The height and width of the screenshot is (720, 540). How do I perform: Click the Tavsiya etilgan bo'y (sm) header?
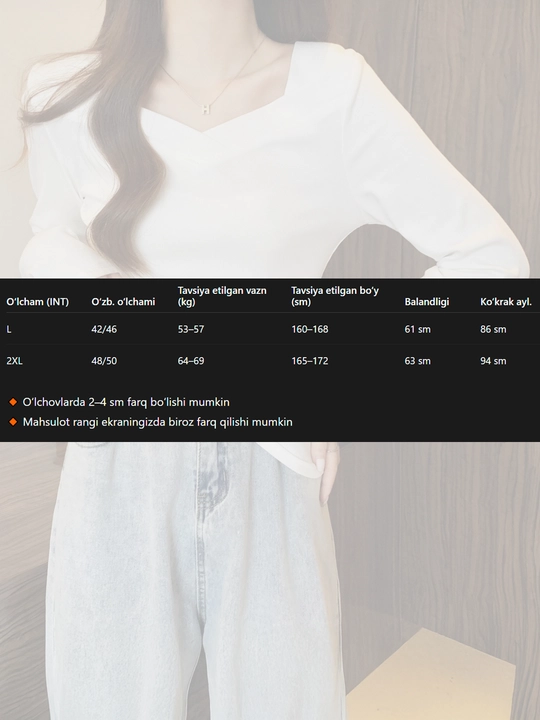335,296
